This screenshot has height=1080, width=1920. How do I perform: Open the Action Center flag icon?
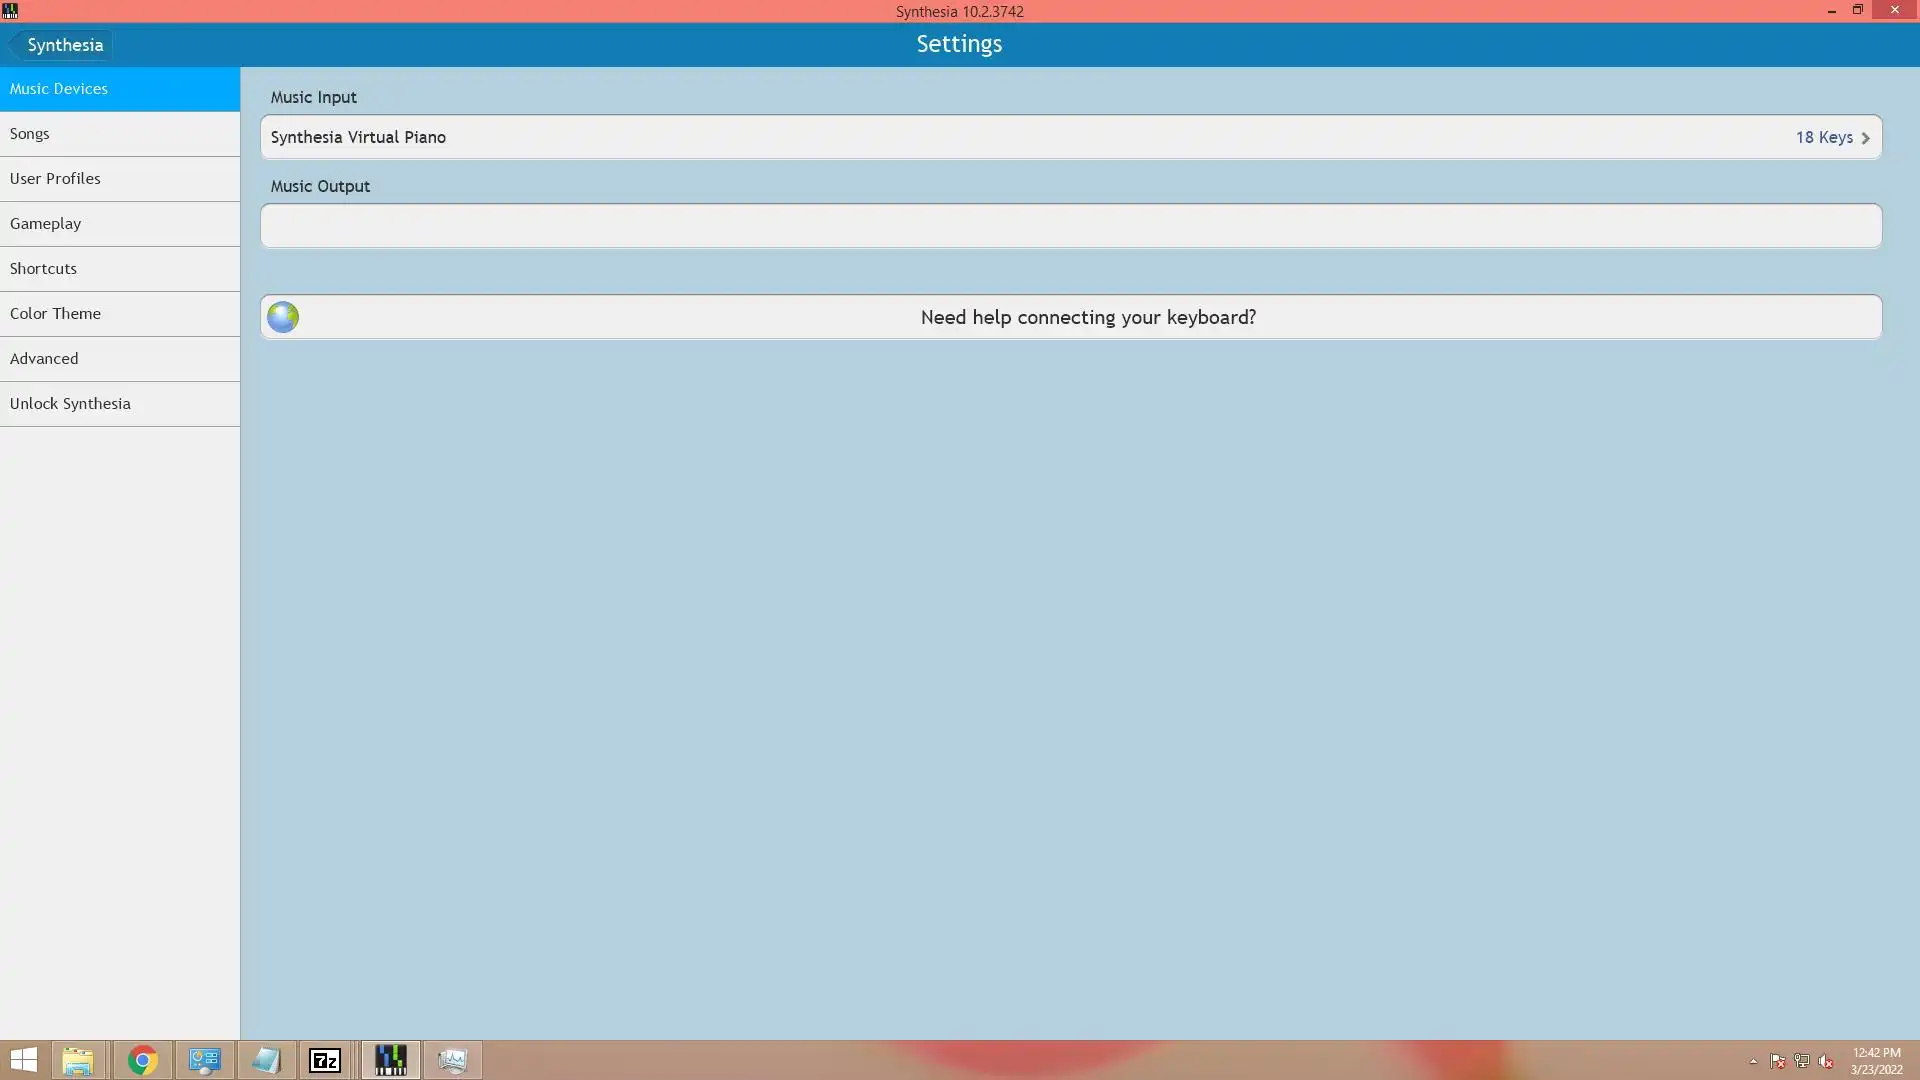click(x=1777, y=1061)
